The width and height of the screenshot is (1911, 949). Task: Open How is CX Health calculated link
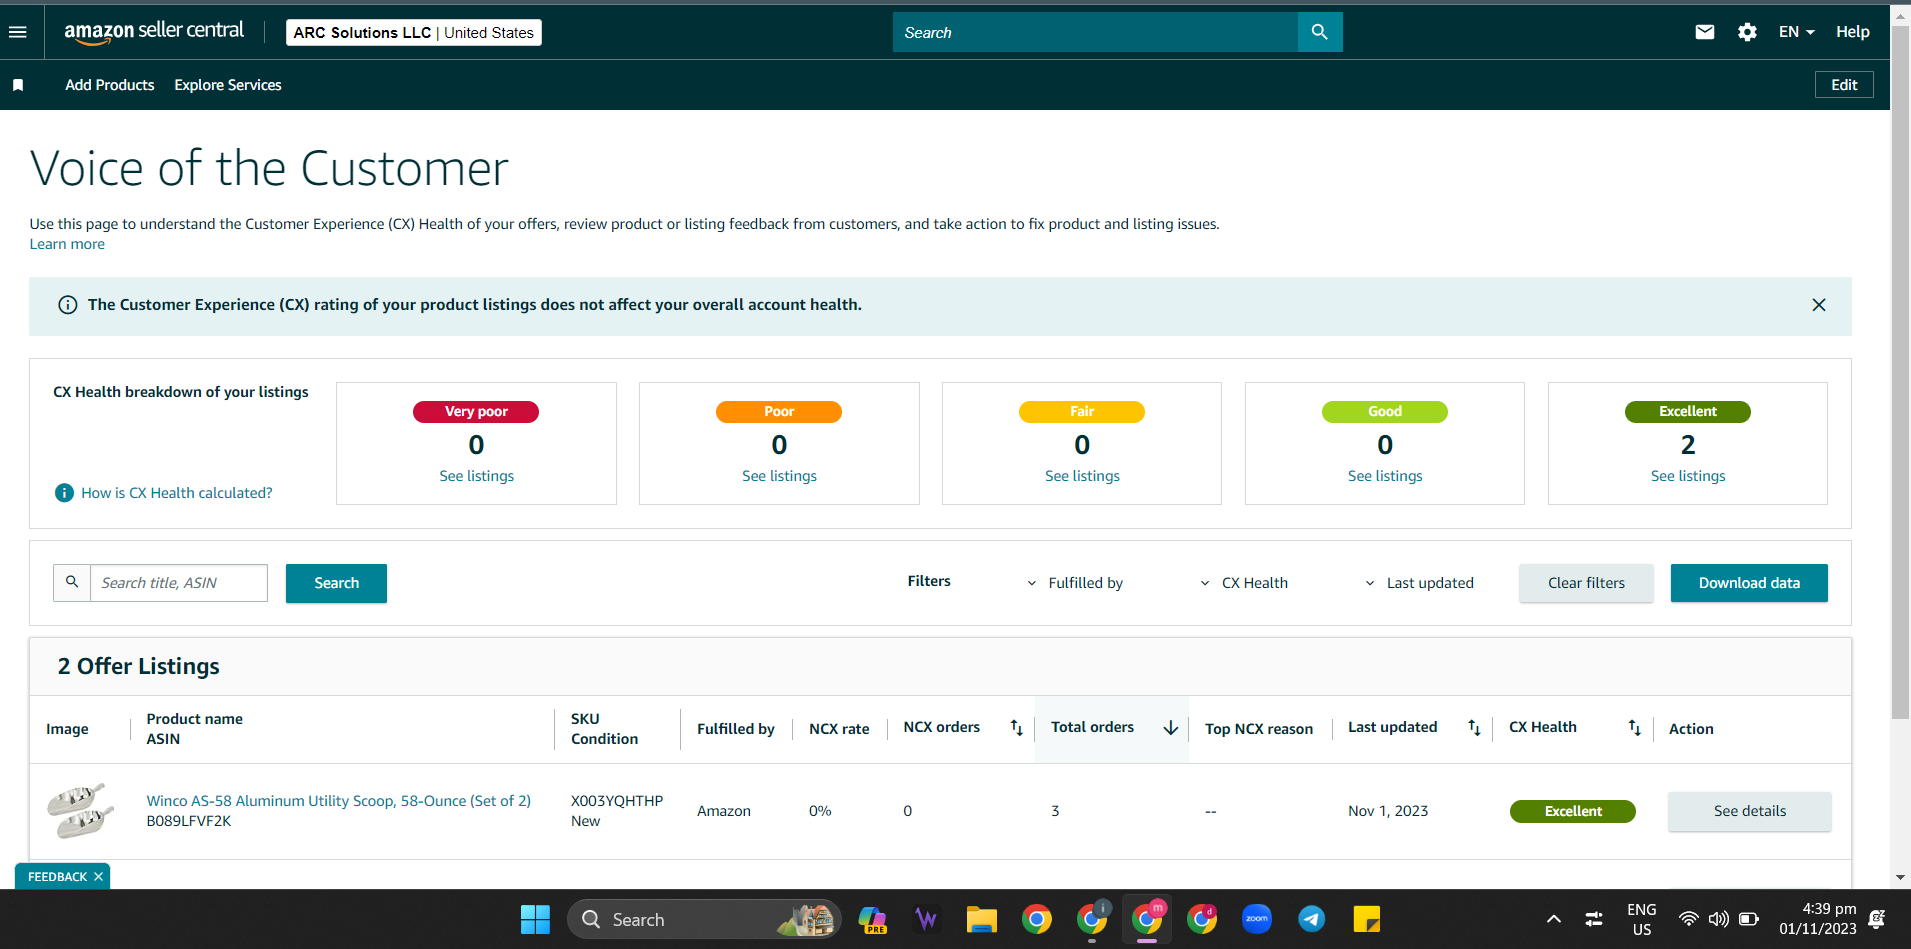pyautogui.click(x=177, y=493)
